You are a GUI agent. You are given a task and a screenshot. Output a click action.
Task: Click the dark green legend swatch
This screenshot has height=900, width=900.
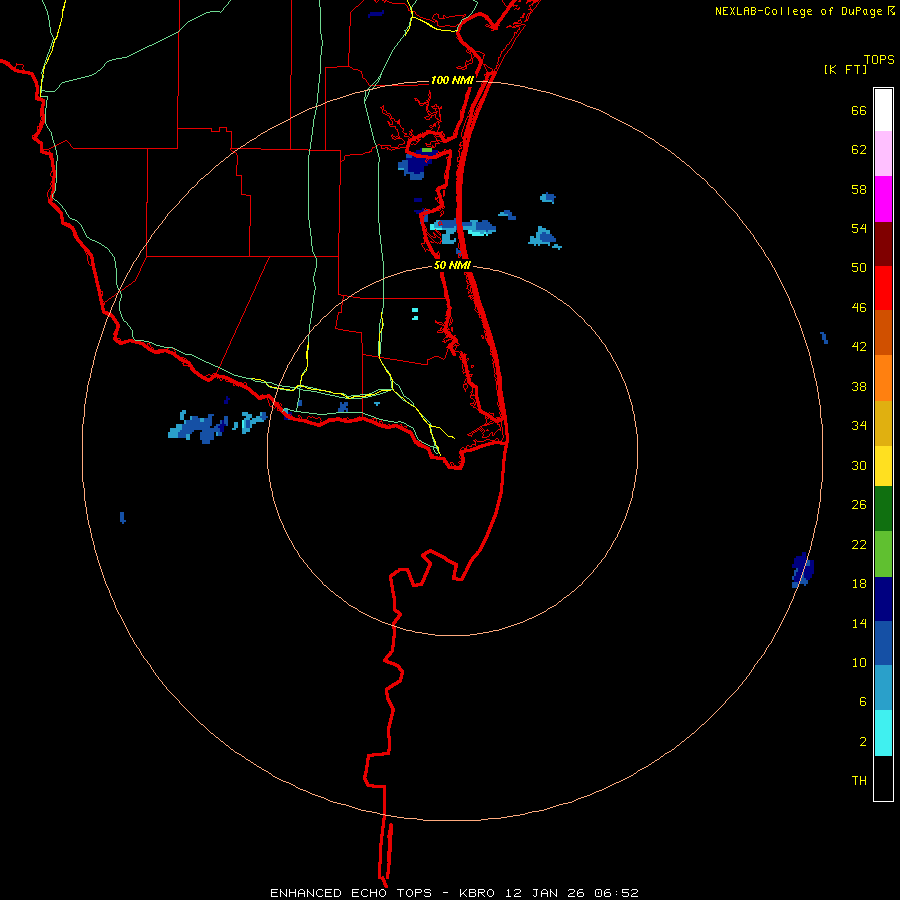(x=883, y=509)
